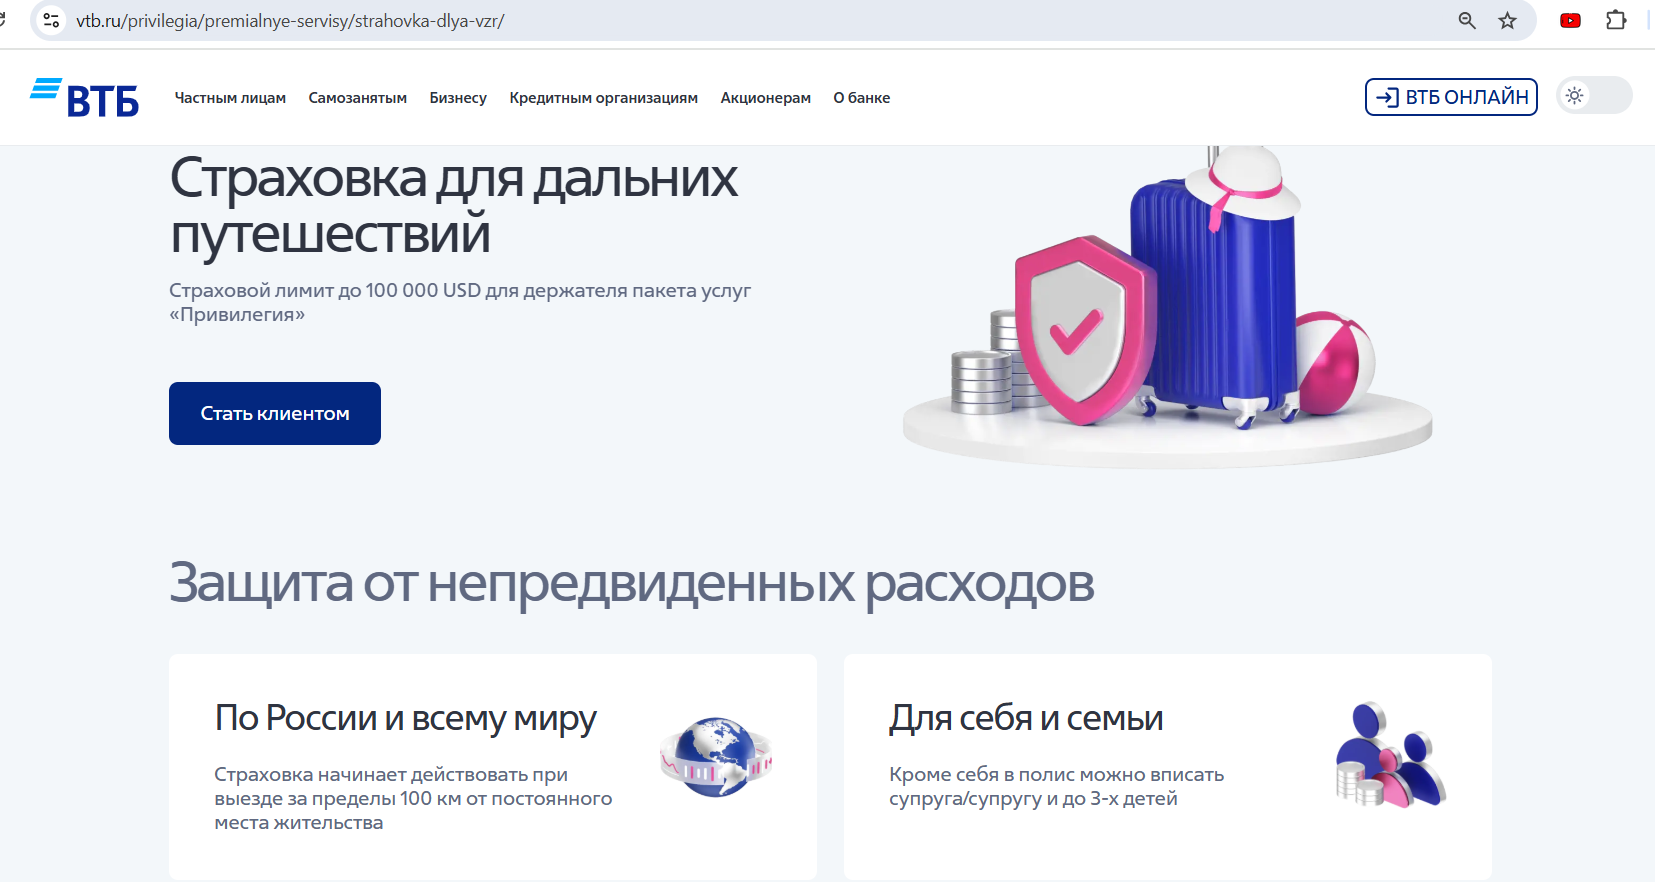Click the text about 100 км от постоянного места
Screen dimensions: 1655x882
pyautogui.click(x=413, y=798)
